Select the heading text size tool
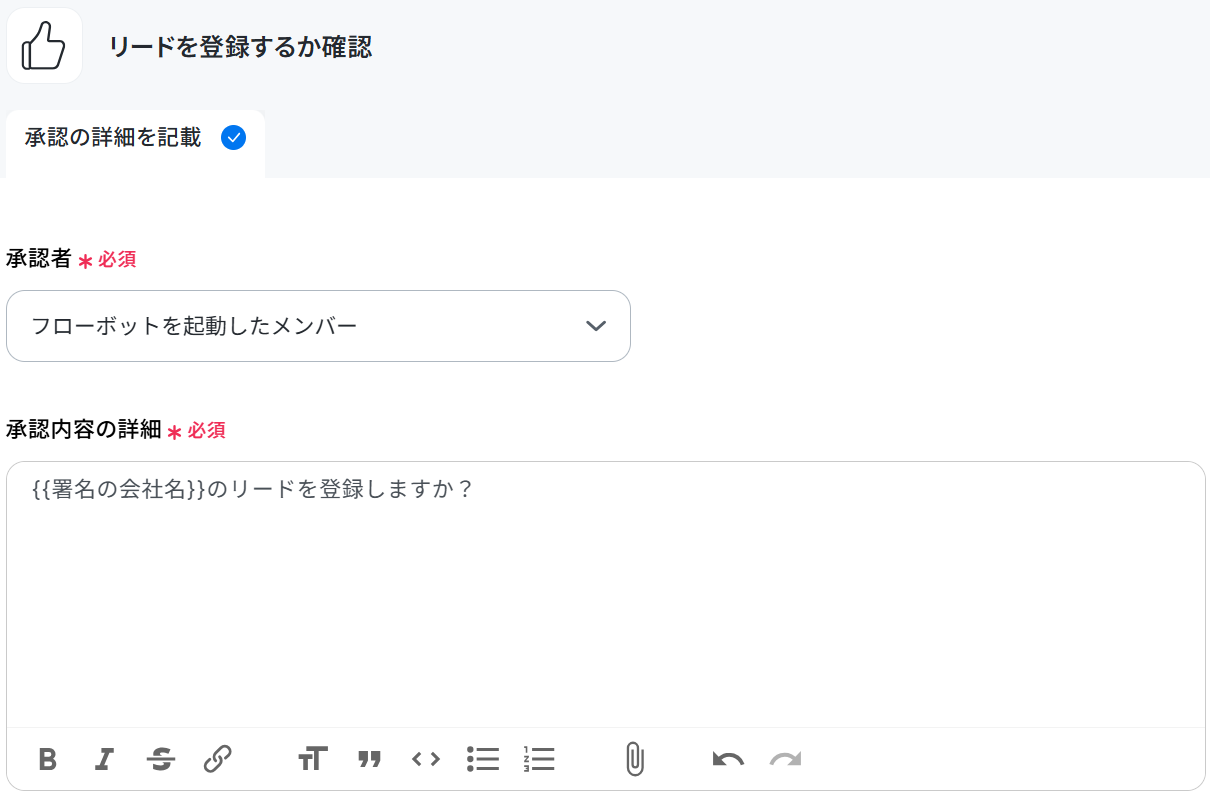1210x797 pixels. click(312, 759)
